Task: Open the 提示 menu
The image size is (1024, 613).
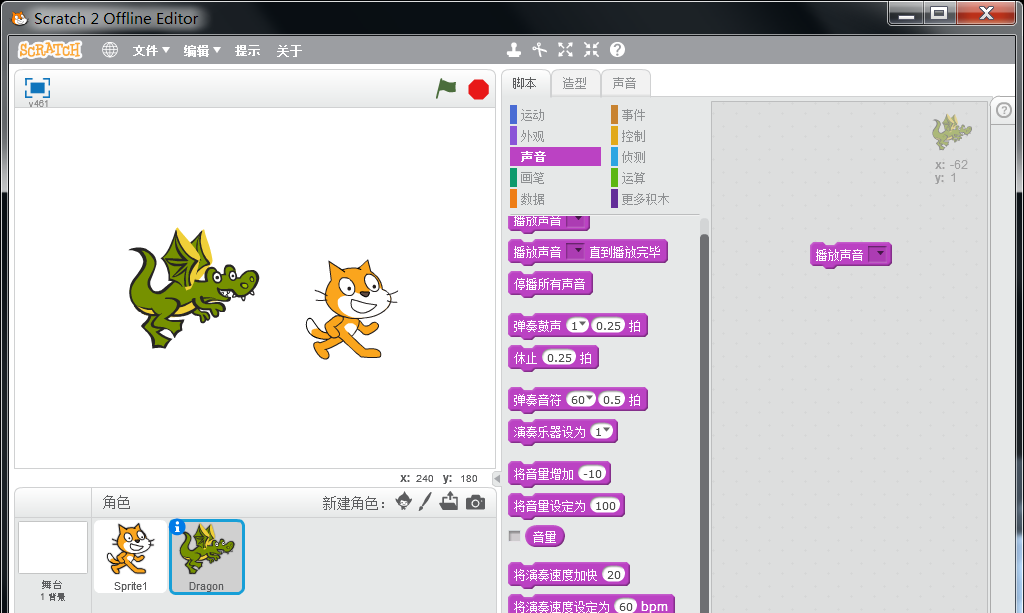Action: tap(248, 50)
